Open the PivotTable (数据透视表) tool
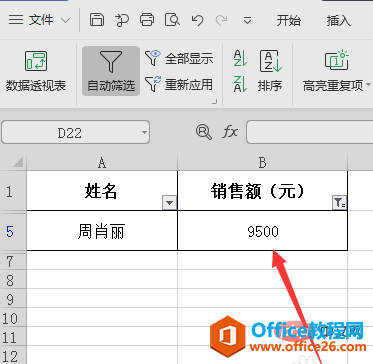 36,71
